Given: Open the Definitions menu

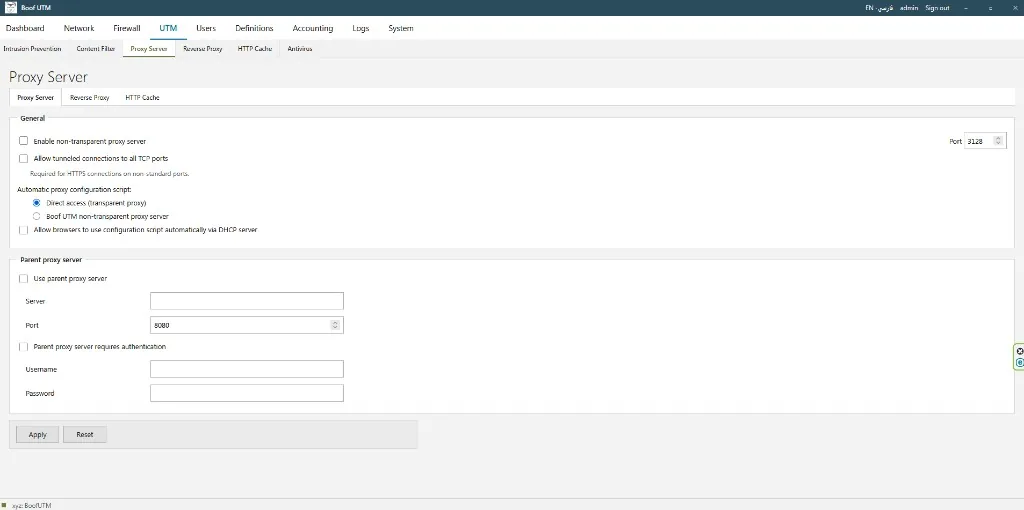Looking at the screenshot, I should tap(254, 28).
